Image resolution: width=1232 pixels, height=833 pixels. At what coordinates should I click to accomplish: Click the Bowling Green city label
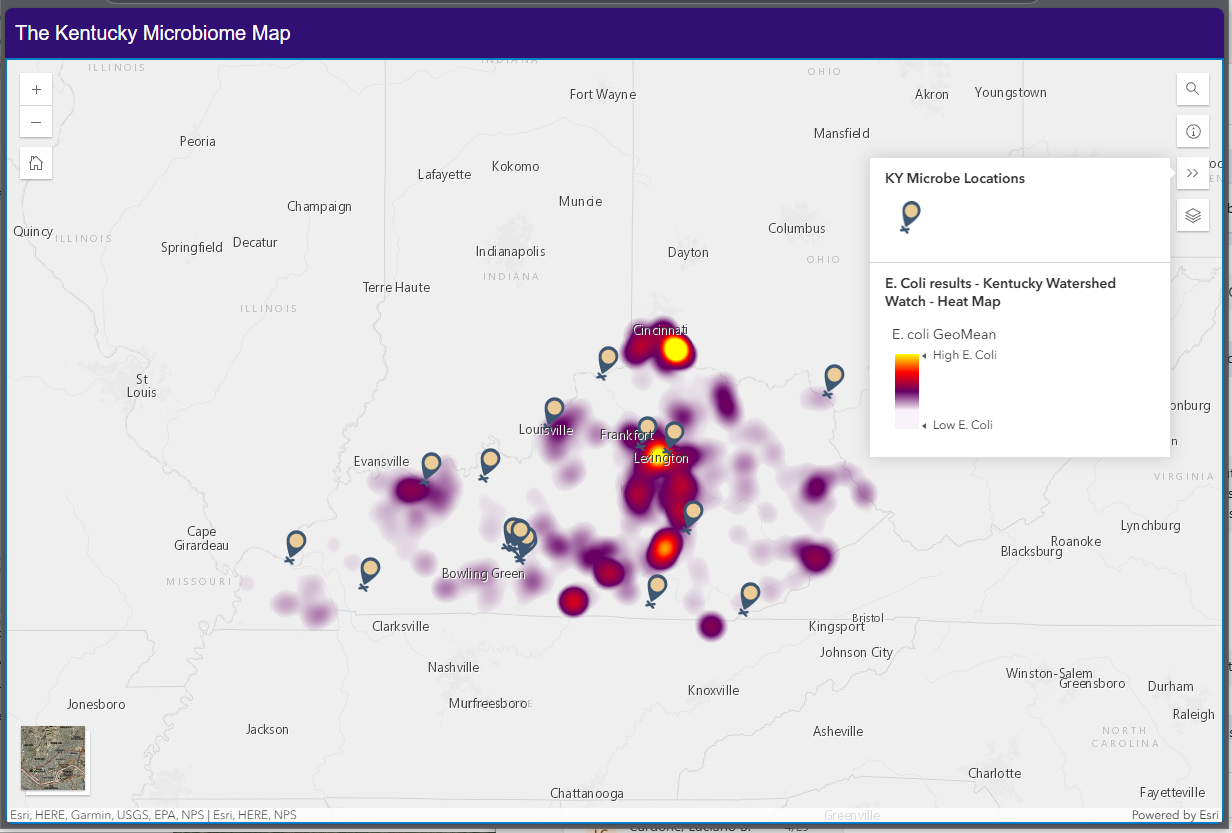click(x=483, y=574)
